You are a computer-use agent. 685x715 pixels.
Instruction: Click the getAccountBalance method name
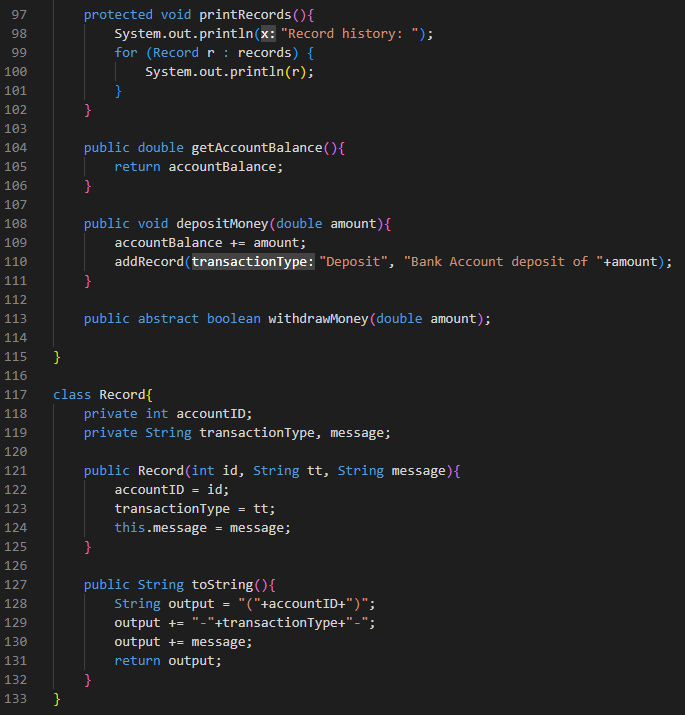click(257, 148)
